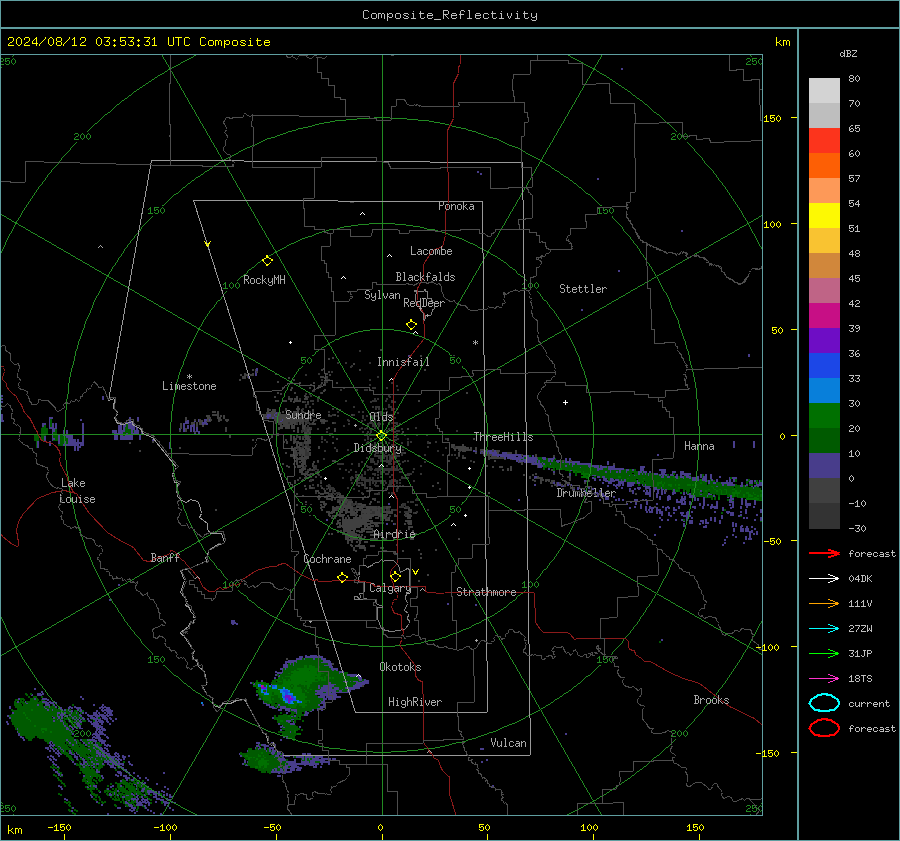This screenshot has height=841, width=900.
Task: Click the Strathmore city label
Action: coord(486,592)
